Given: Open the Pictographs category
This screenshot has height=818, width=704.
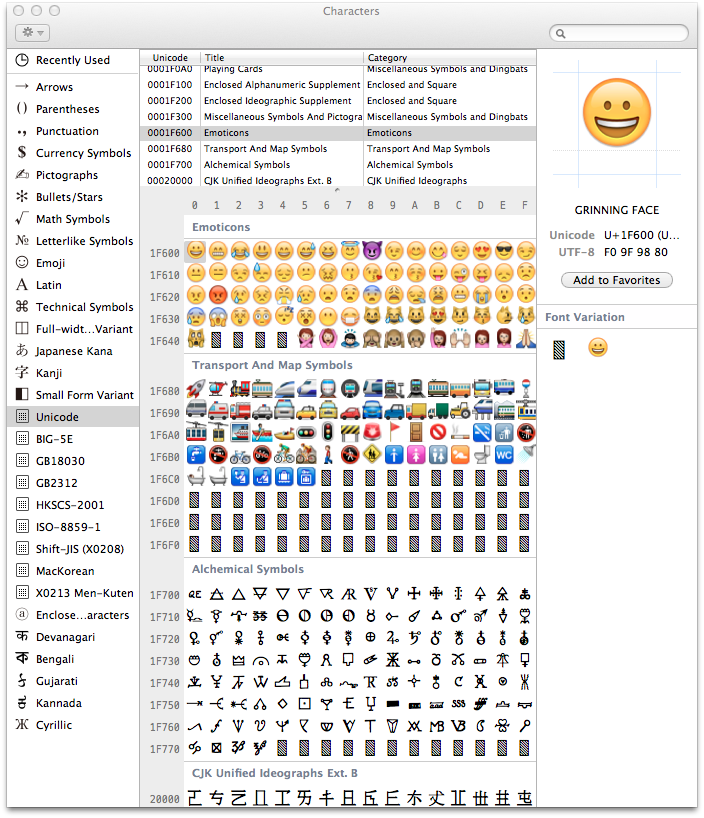Looking at the screenshot, I should tap(73, 175).
